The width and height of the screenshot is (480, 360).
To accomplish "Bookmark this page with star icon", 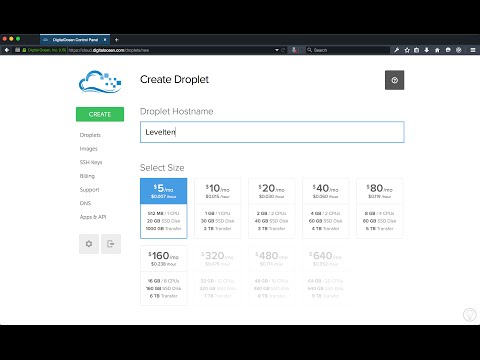I will coord(407,50).
